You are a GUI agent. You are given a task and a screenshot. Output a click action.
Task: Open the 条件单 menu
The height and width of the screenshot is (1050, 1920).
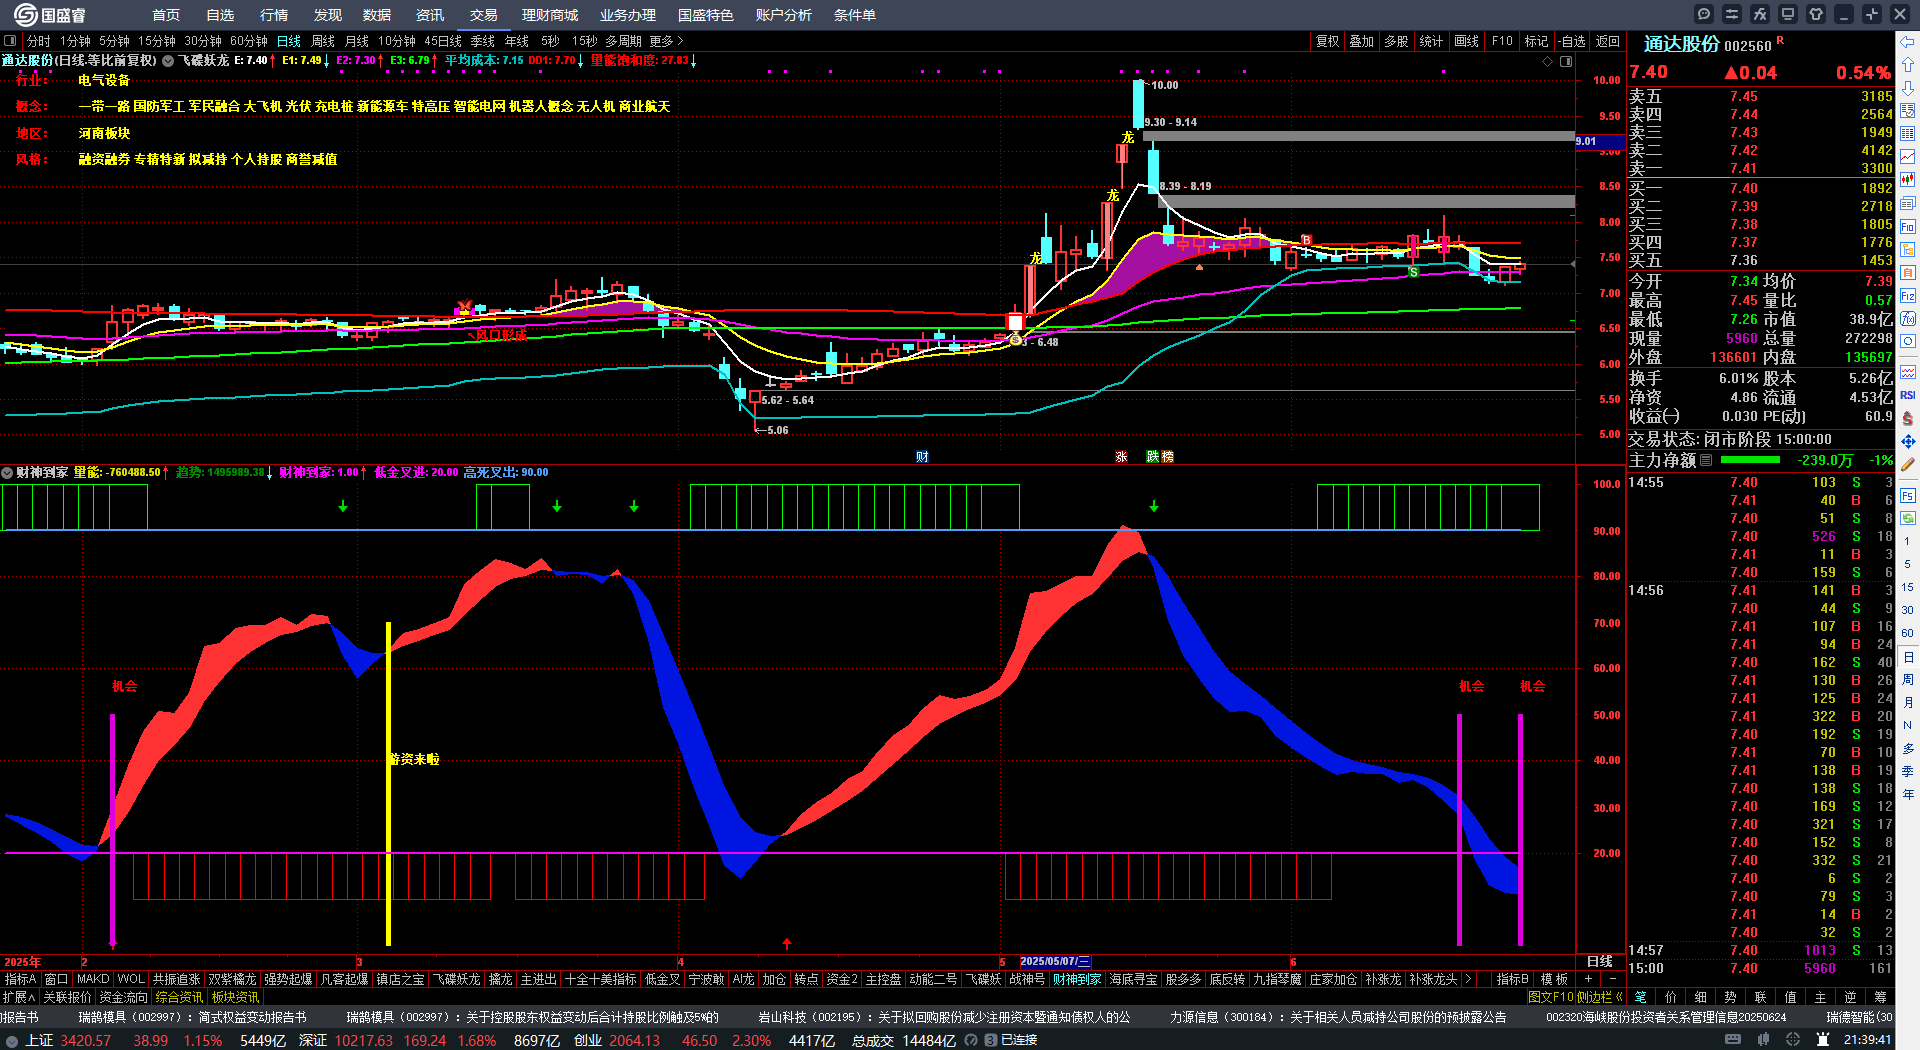(855, 15)
